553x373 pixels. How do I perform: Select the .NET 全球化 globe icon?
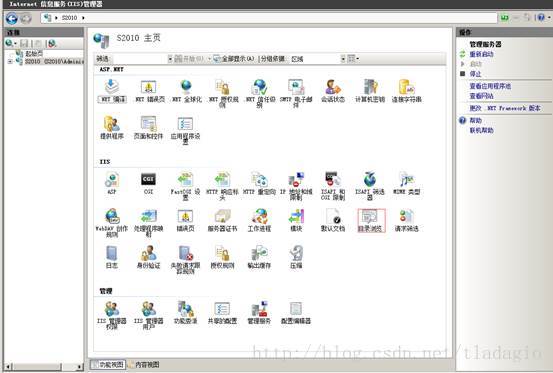tap(186, 91)
